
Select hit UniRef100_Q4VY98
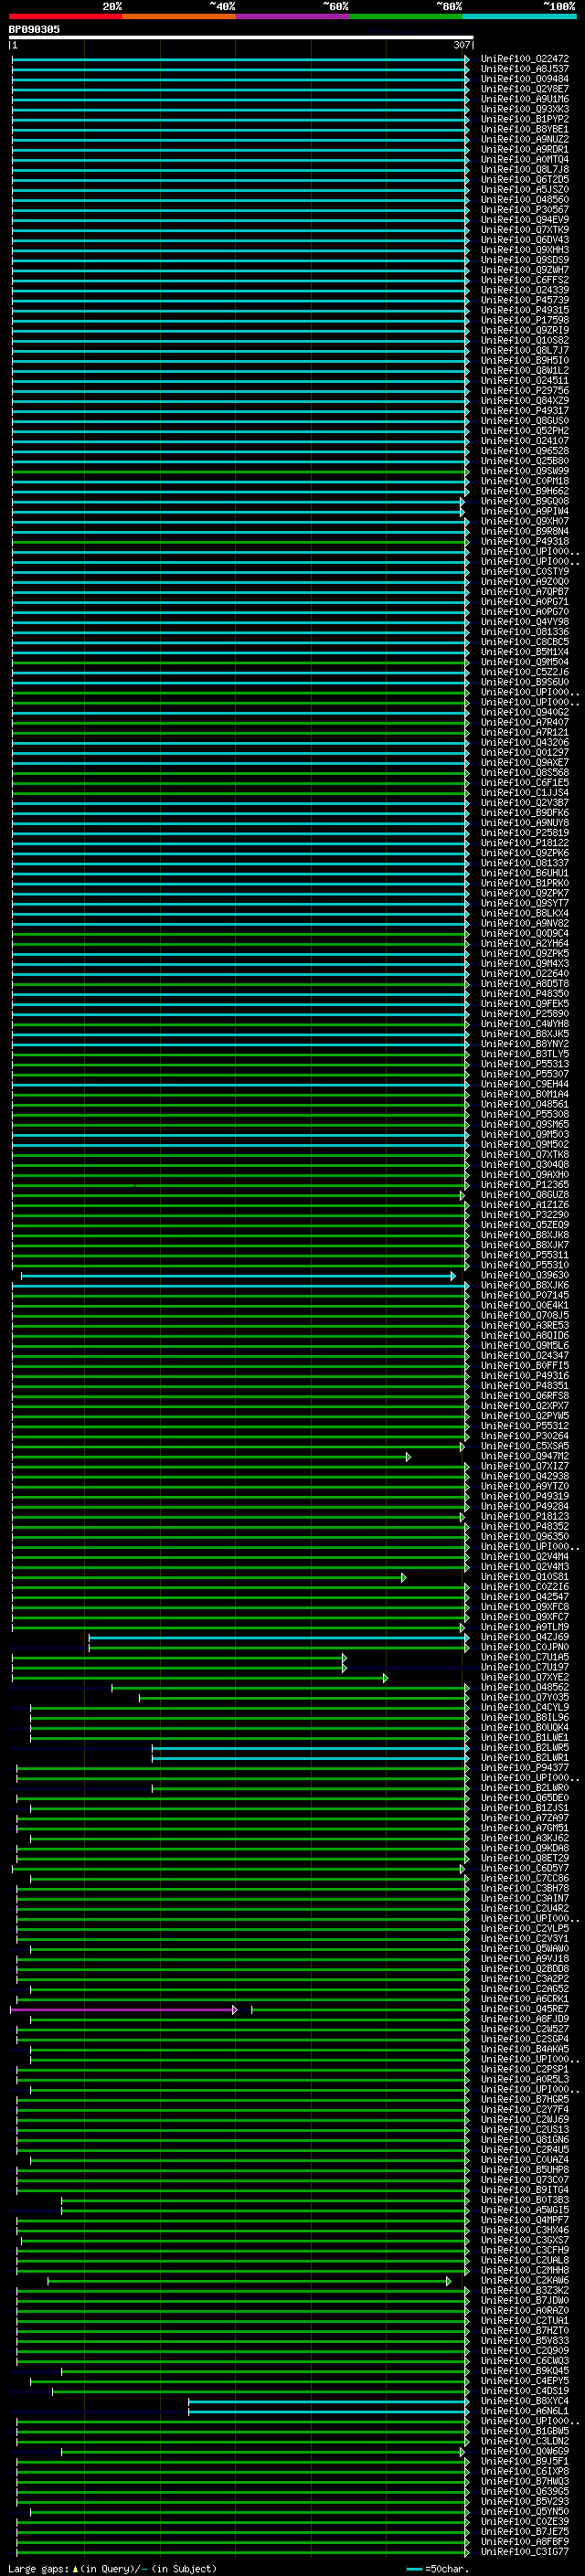(525, 622)
